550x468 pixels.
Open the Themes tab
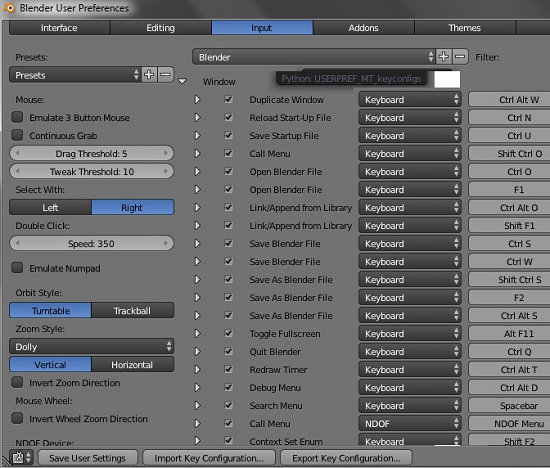point(465,28)
